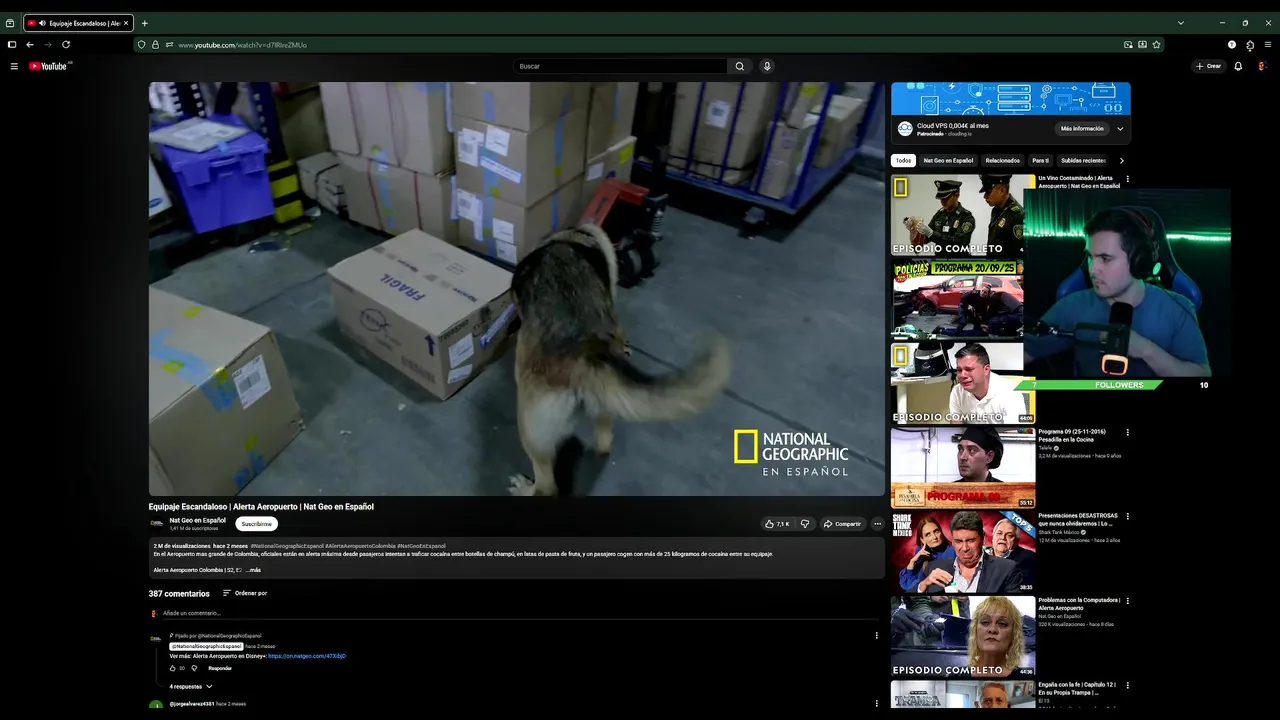Image resolution: width=1280 pixels, height=720 pixels.
Task: Open options for 'Un Vino Contaminado' video
Action: 1127,179
